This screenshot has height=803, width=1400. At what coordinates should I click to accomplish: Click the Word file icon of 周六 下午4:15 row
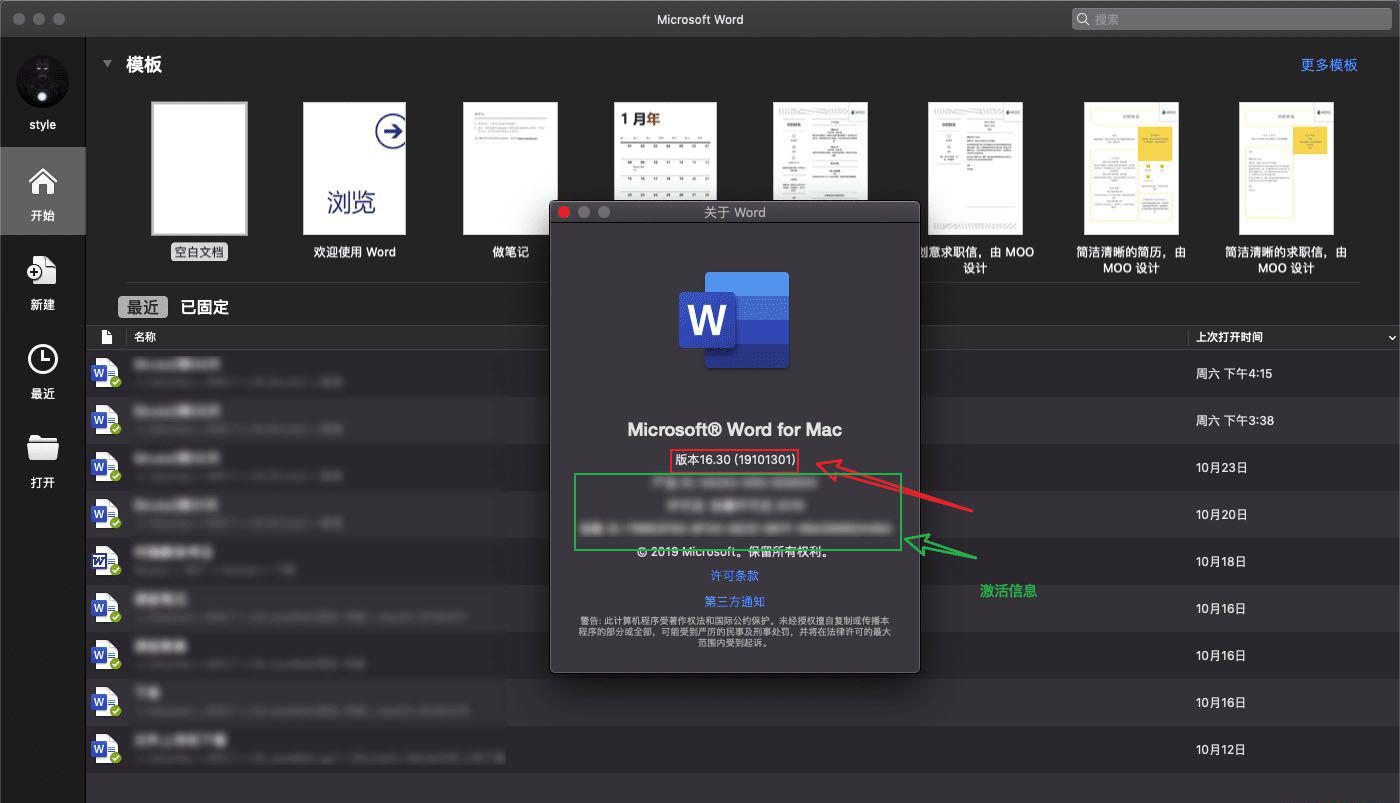(x=106, y=374)
